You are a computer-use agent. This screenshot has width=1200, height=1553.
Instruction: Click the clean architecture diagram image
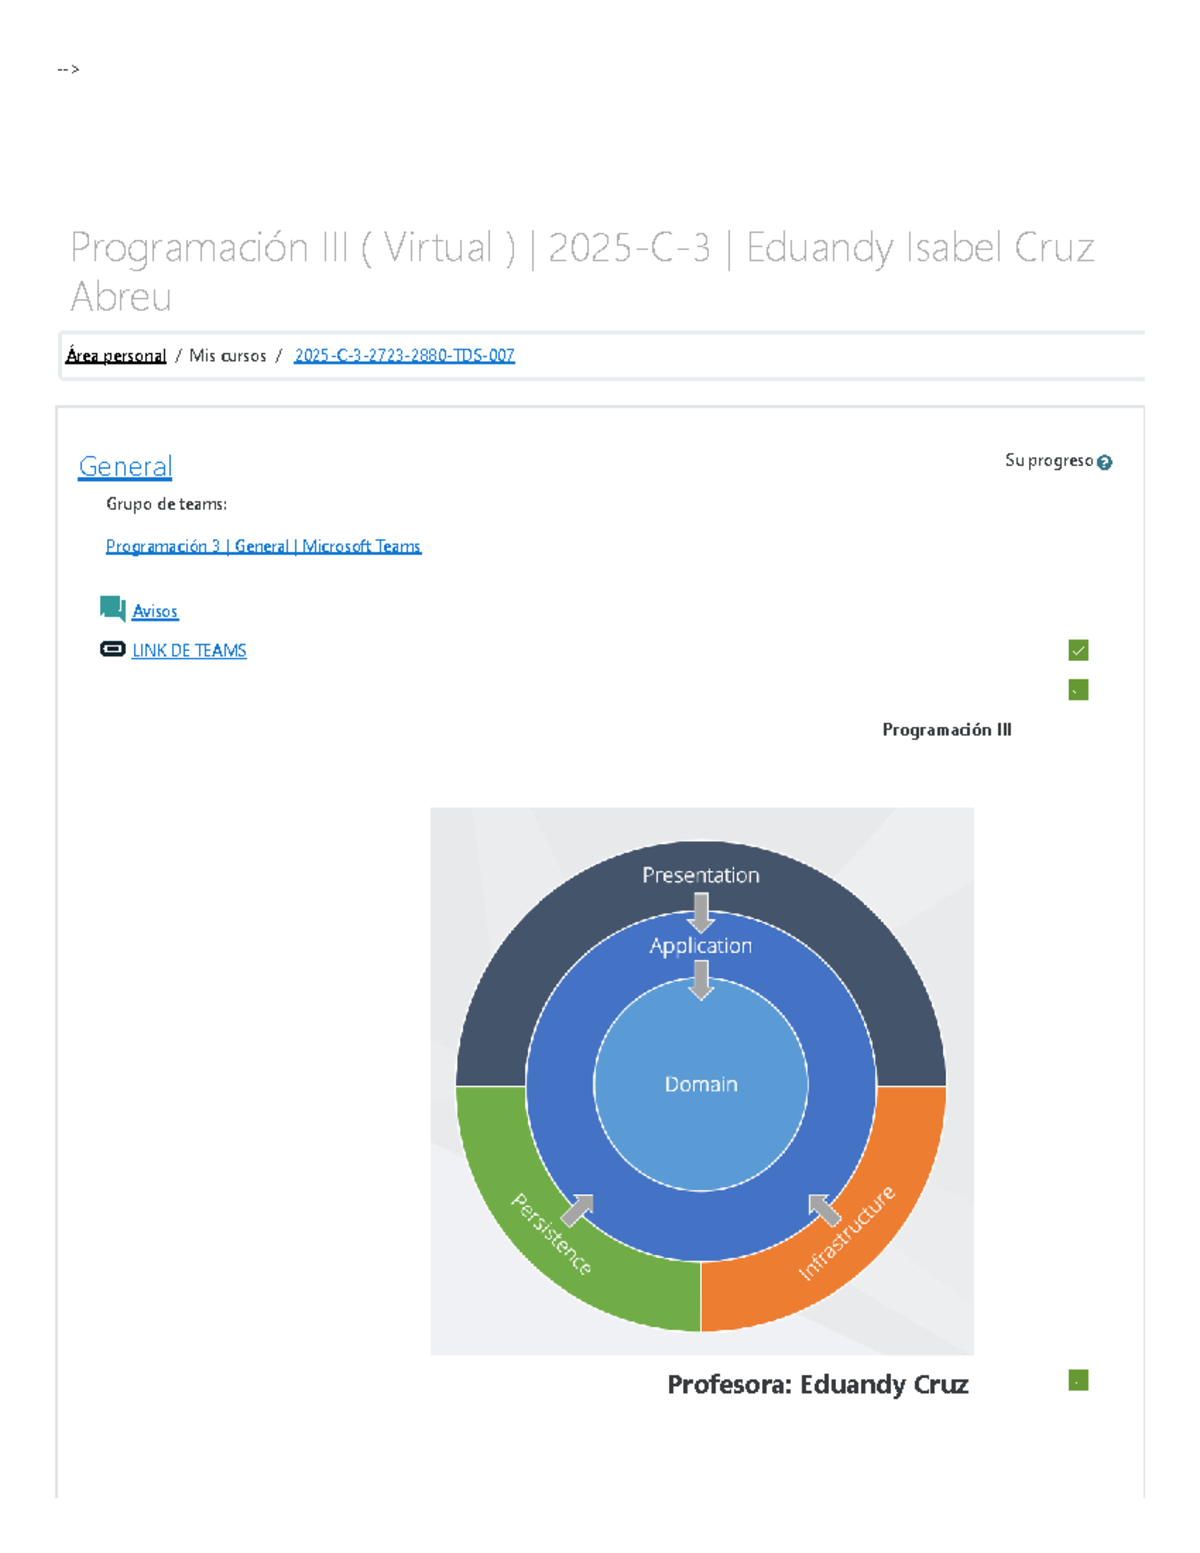pos(702,1081)
